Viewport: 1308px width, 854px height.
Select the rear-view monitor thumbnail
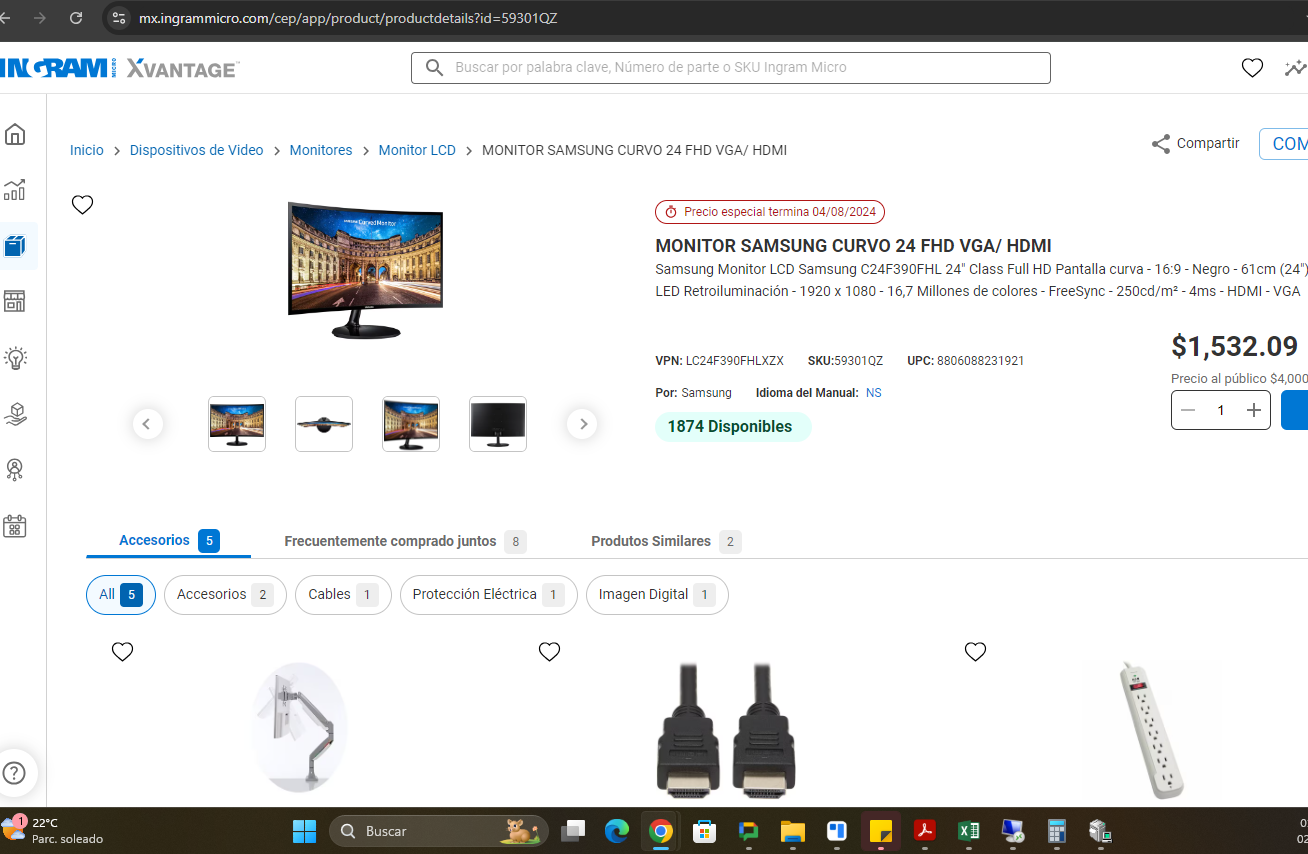tap(498, 424)
